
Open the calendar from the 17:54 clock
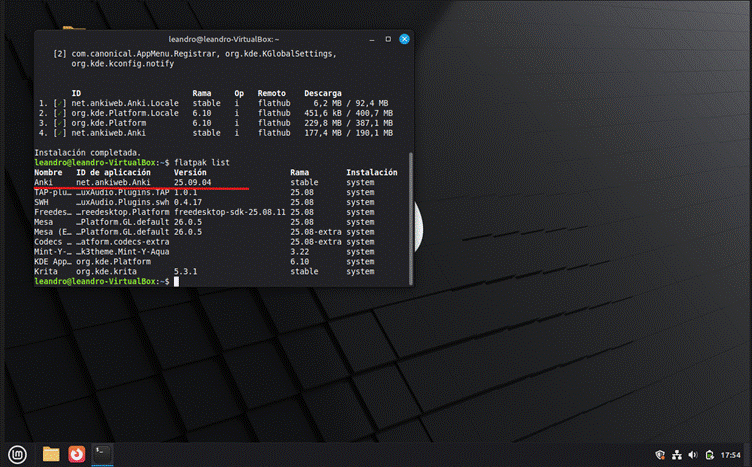click(730, 455)
